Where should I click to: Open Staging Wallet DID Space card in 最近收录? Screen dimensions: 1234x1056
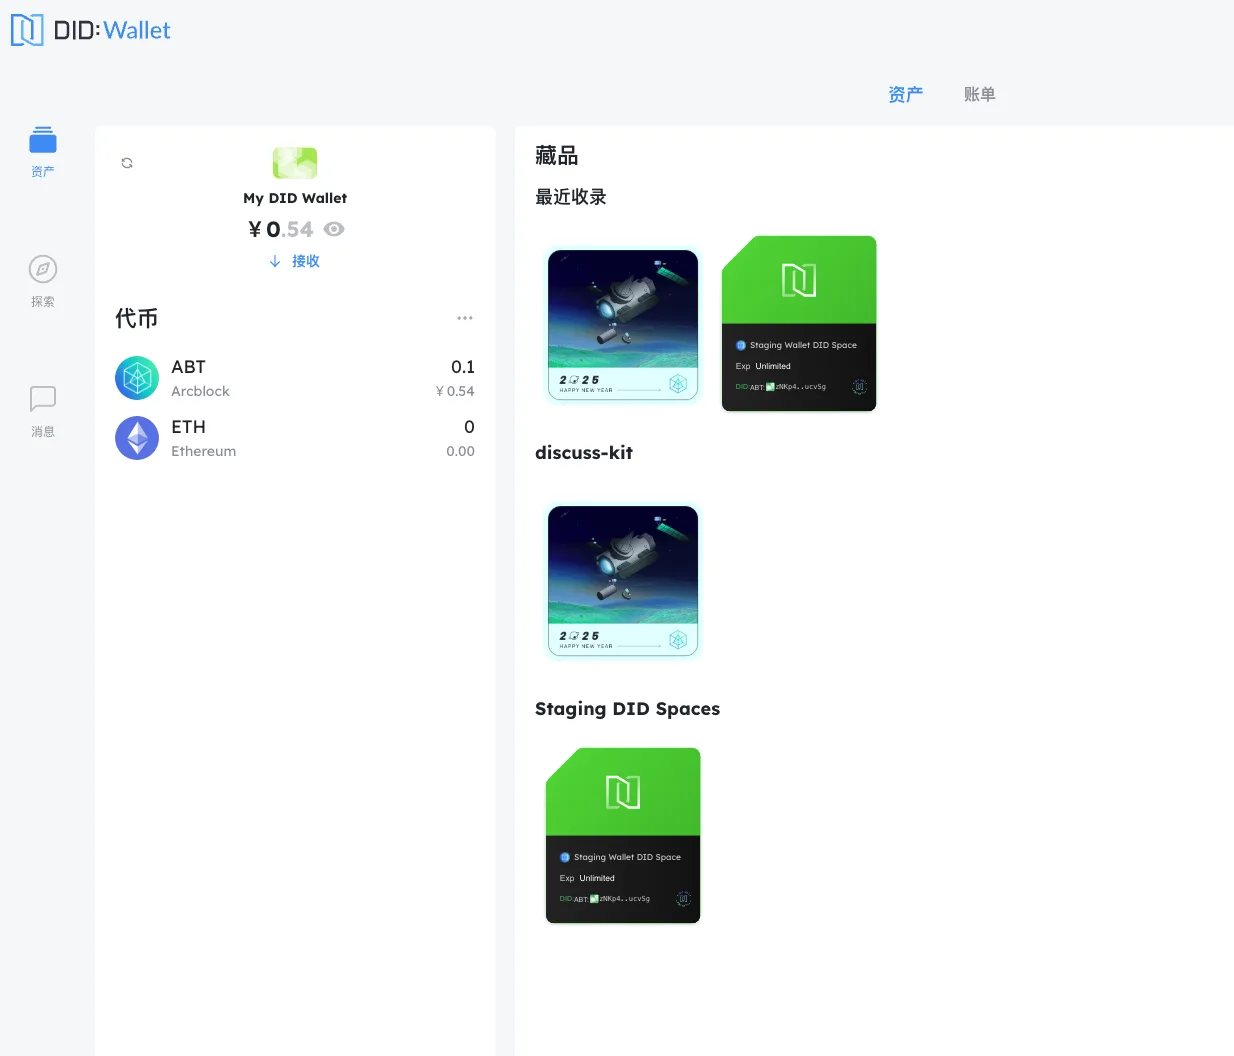coord(799,324)
